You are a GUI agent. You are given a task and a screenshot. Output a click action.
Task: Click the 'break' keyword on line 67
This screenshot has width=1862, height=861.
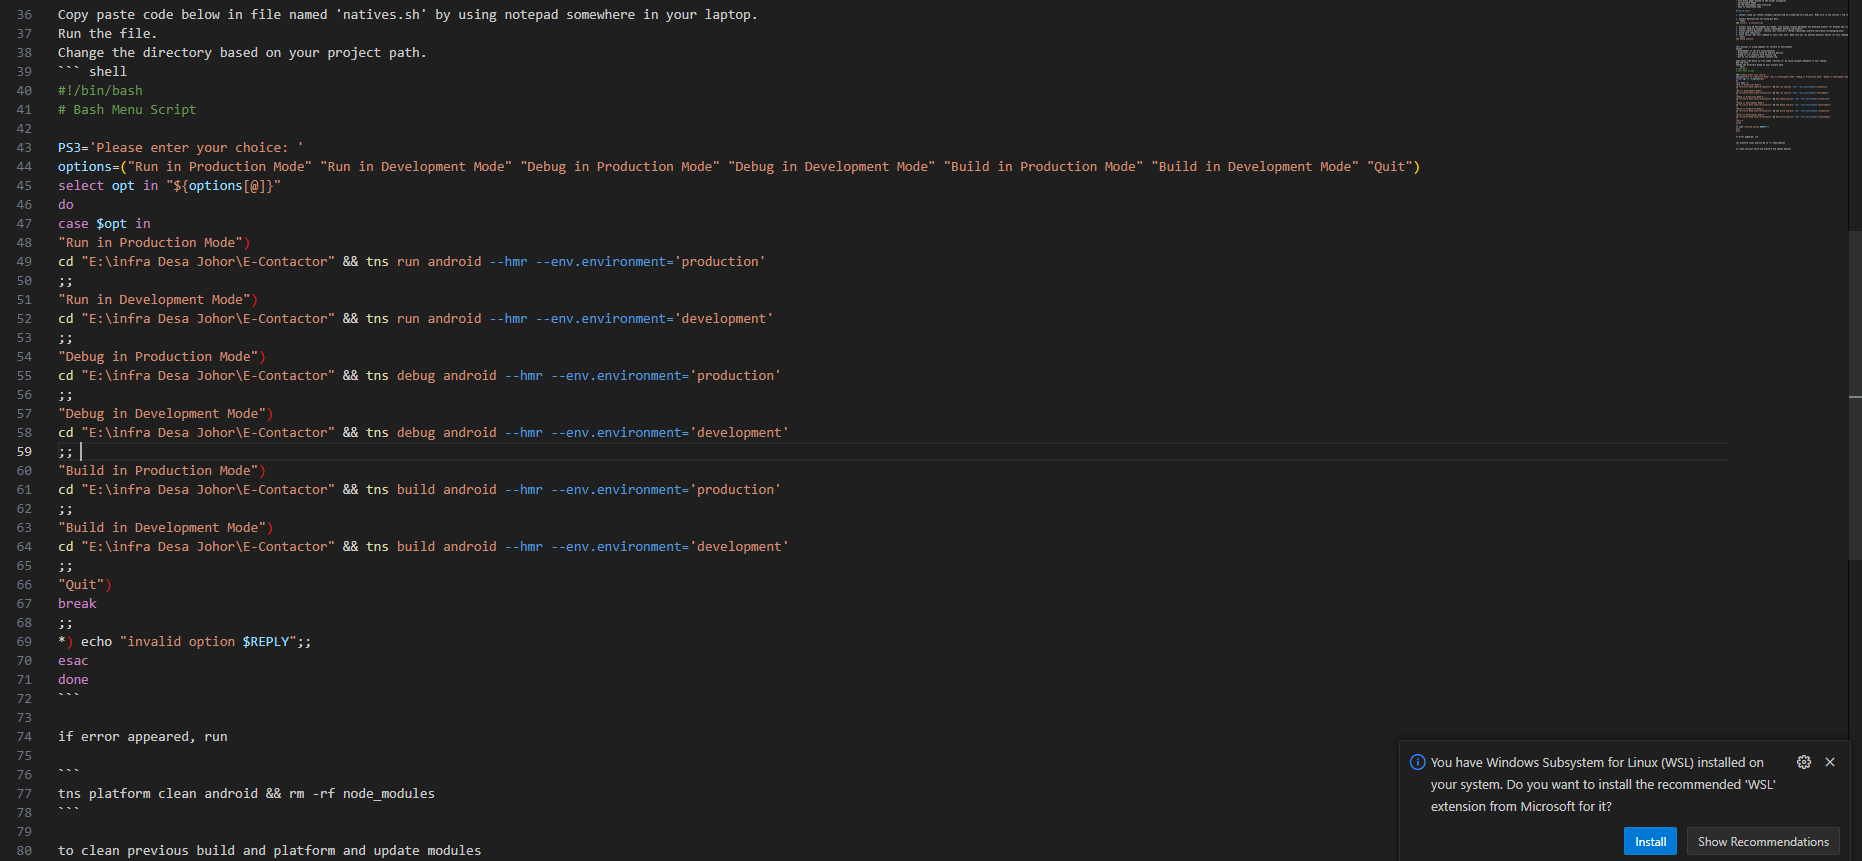click(77, 604)
